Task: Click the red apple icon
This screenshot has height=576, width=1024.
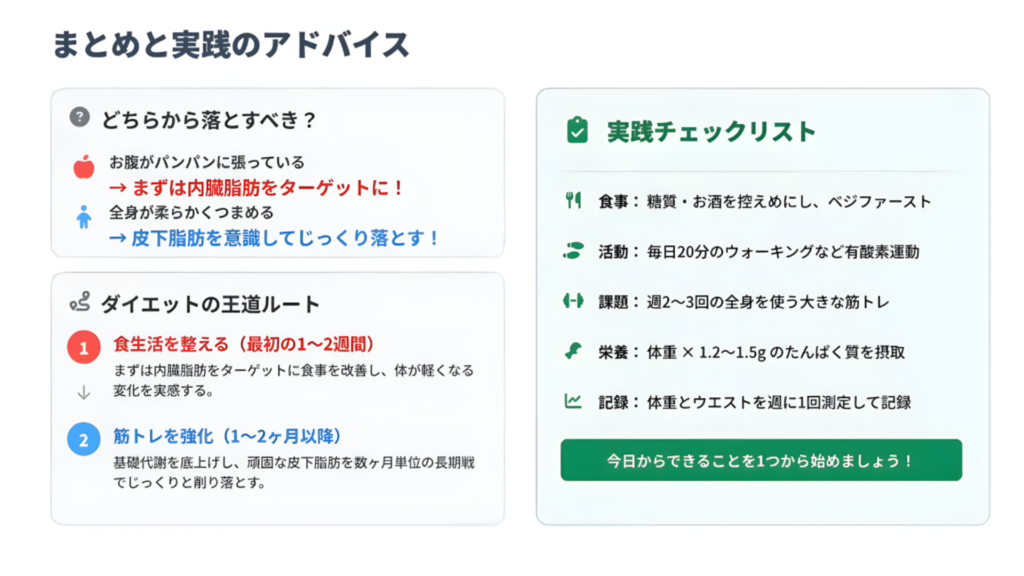Action: (84, 167)
